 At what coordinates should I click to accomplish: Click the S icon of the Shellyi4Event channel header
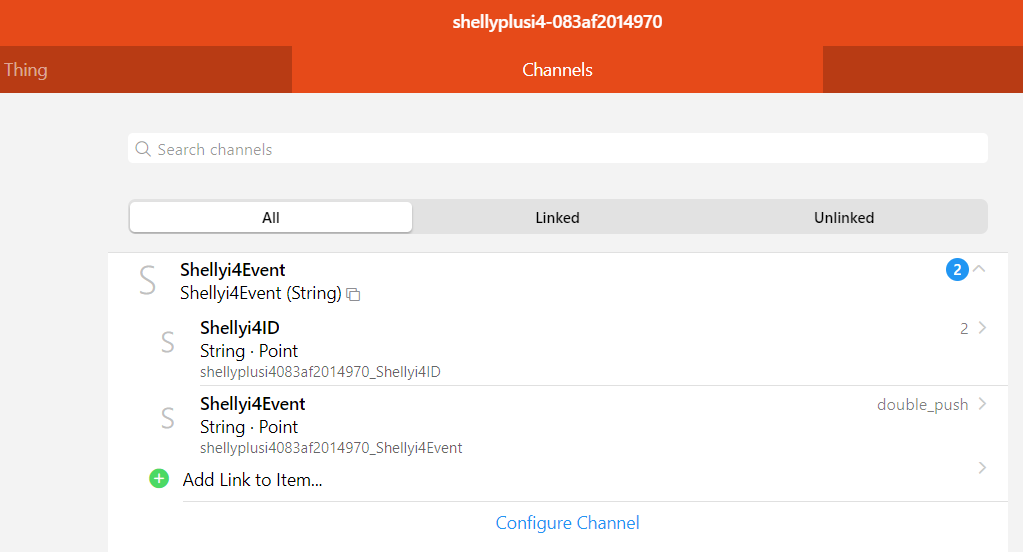pyautogui.click(x=147, y=281)
